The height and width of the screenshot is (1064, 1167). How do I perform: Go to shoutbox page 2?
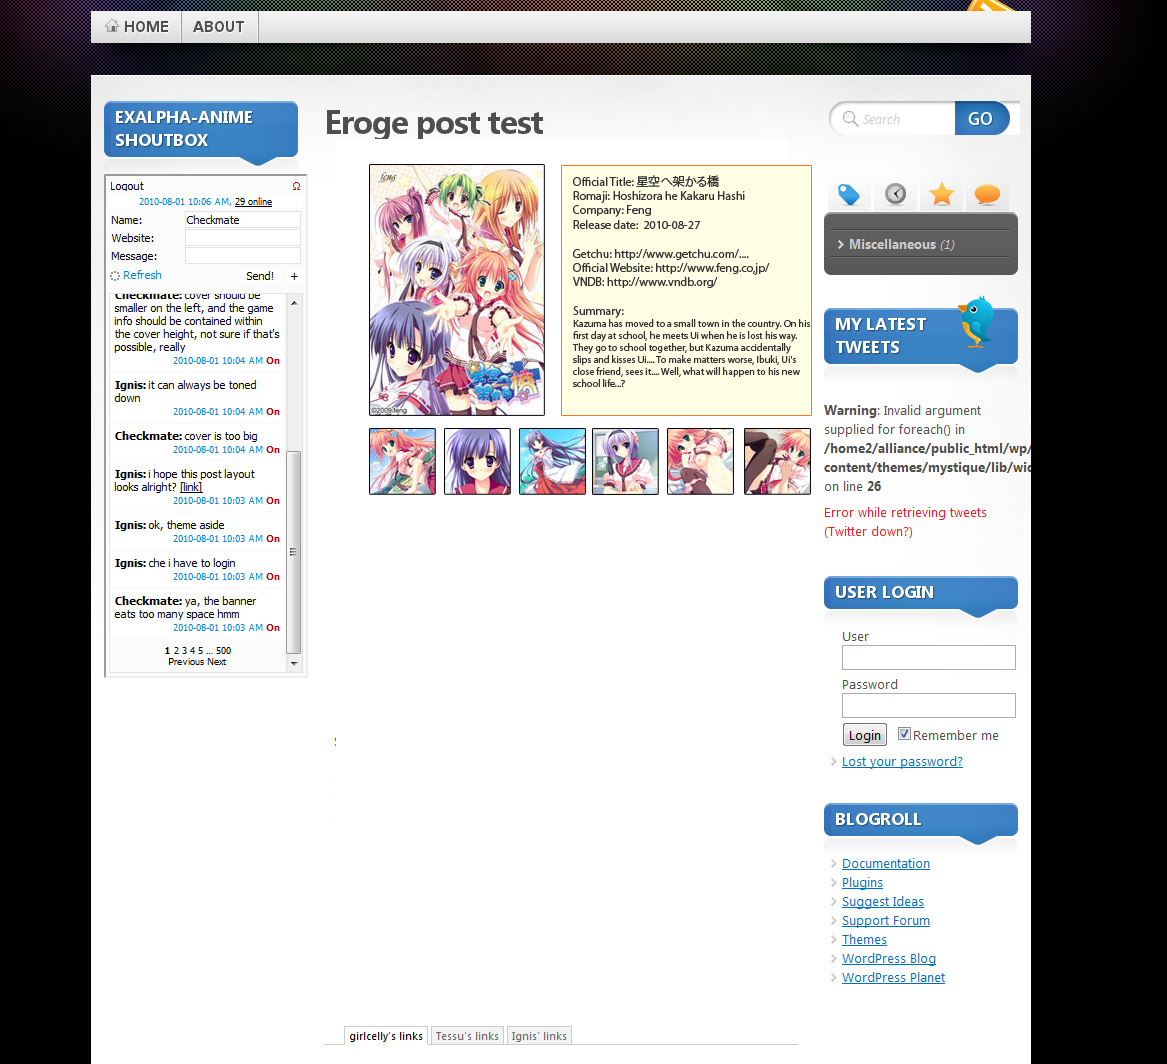[176, 650]
